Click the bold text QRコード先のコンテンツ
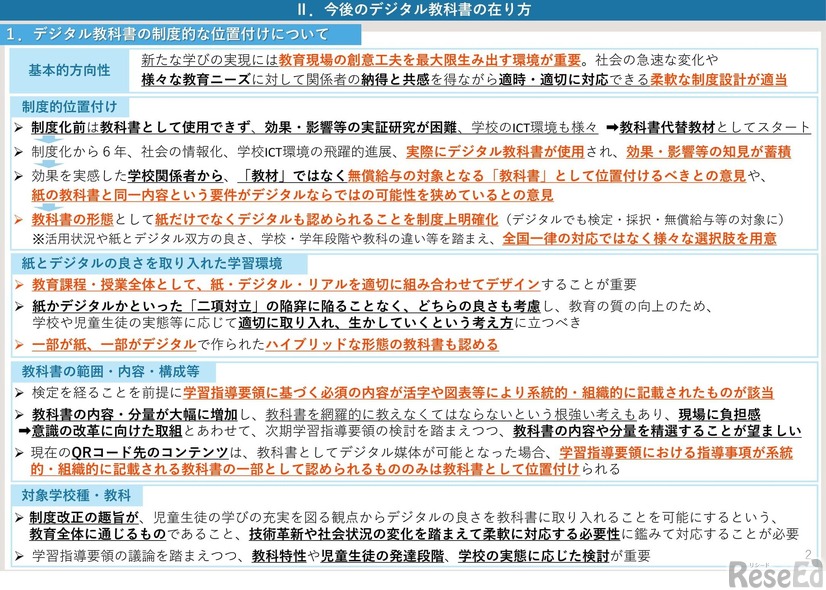Viewport: 826px width, 590px height. point(150,453)
